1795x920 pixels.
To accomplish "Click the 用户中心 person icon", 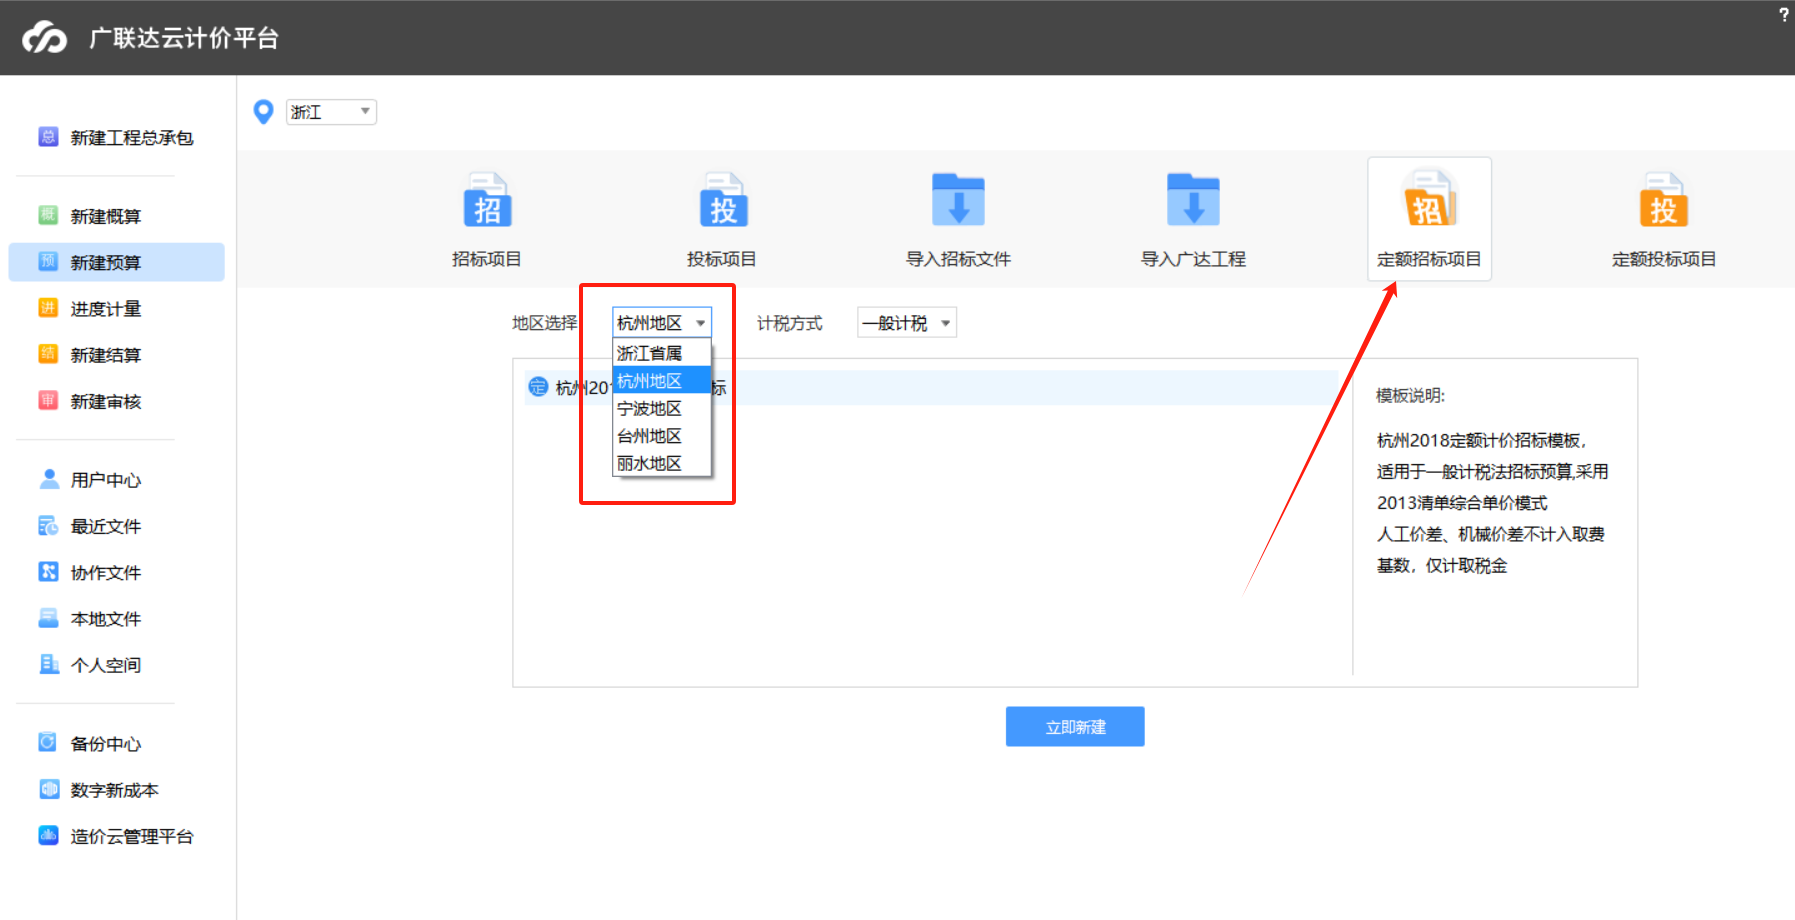I will [48, 479].
